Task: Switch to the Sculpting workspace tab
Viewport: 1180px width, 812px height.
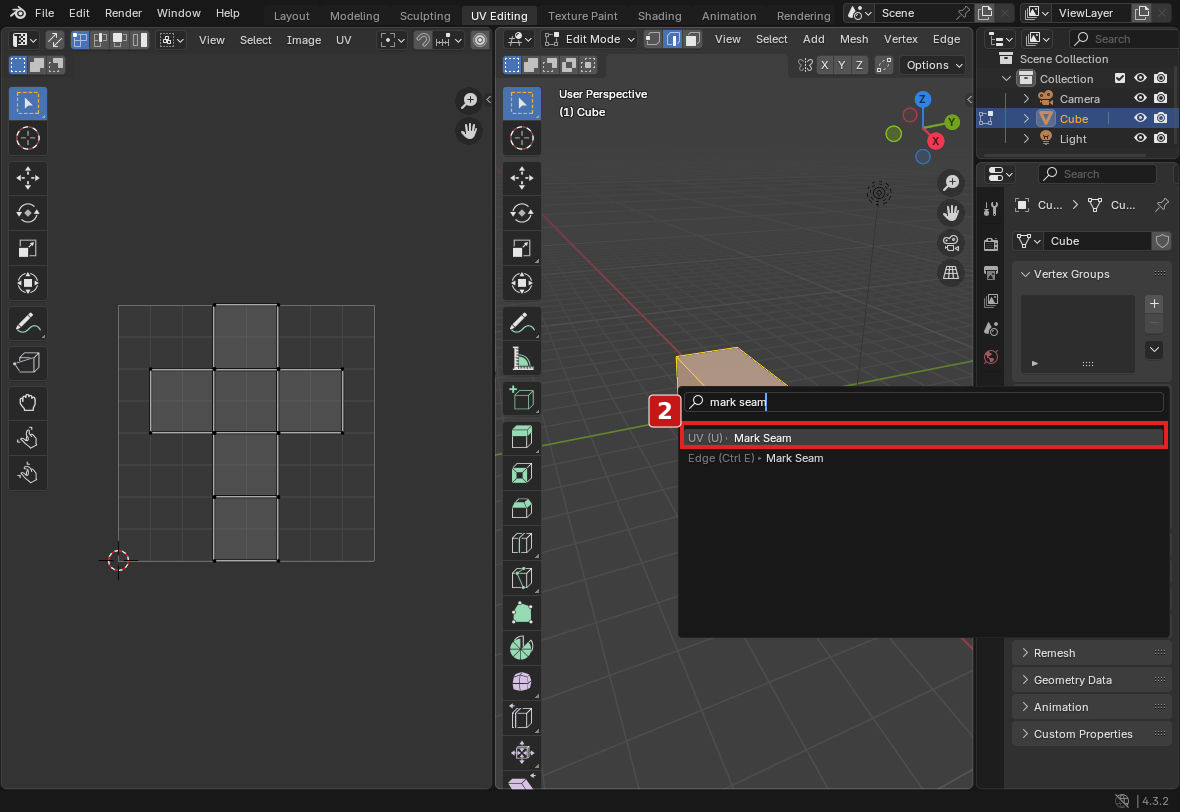Action: pos(425,15)
